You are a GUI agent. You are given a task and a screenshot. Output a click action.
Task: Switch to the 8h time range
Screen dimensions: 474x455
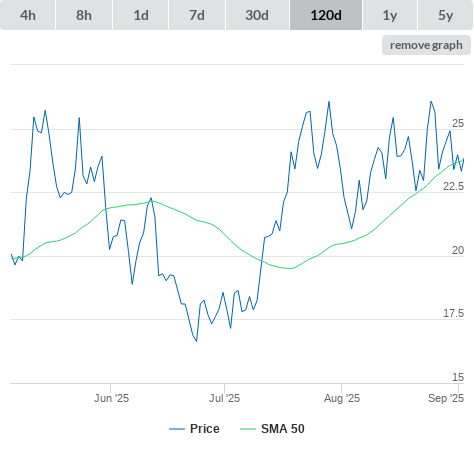point(84,15)
